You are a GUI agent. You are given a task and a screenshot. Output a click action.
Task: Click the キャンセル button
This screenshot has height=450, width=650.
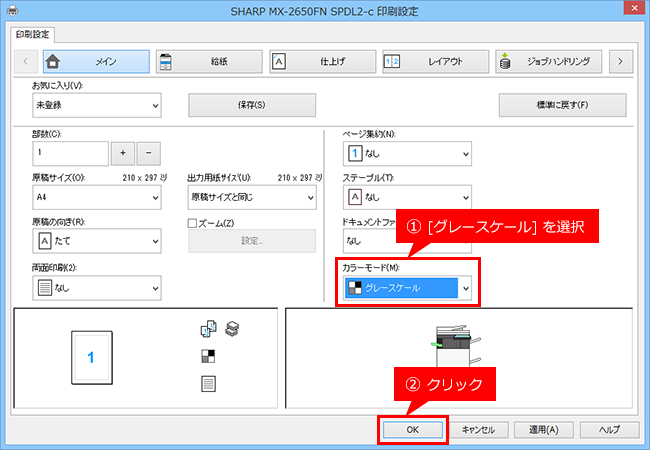(478, 430)
